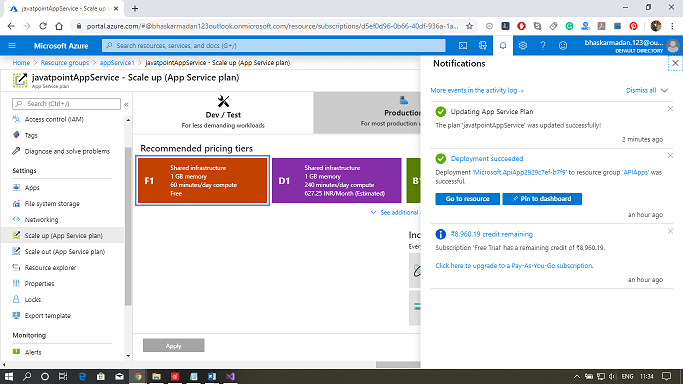683x384 pixels.
Task: Click the Notifications bell icon
Action: pos(503,46)
